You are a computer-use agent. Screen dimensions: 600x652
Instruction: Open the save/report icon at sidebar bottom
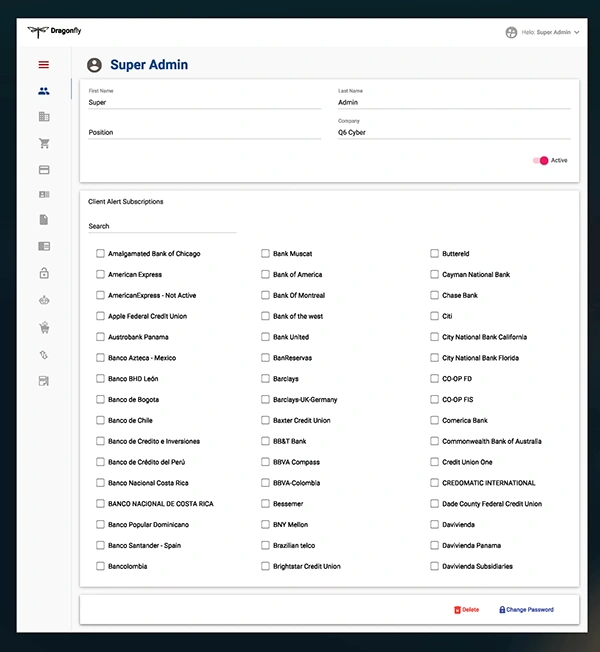[x=44, y=381]
